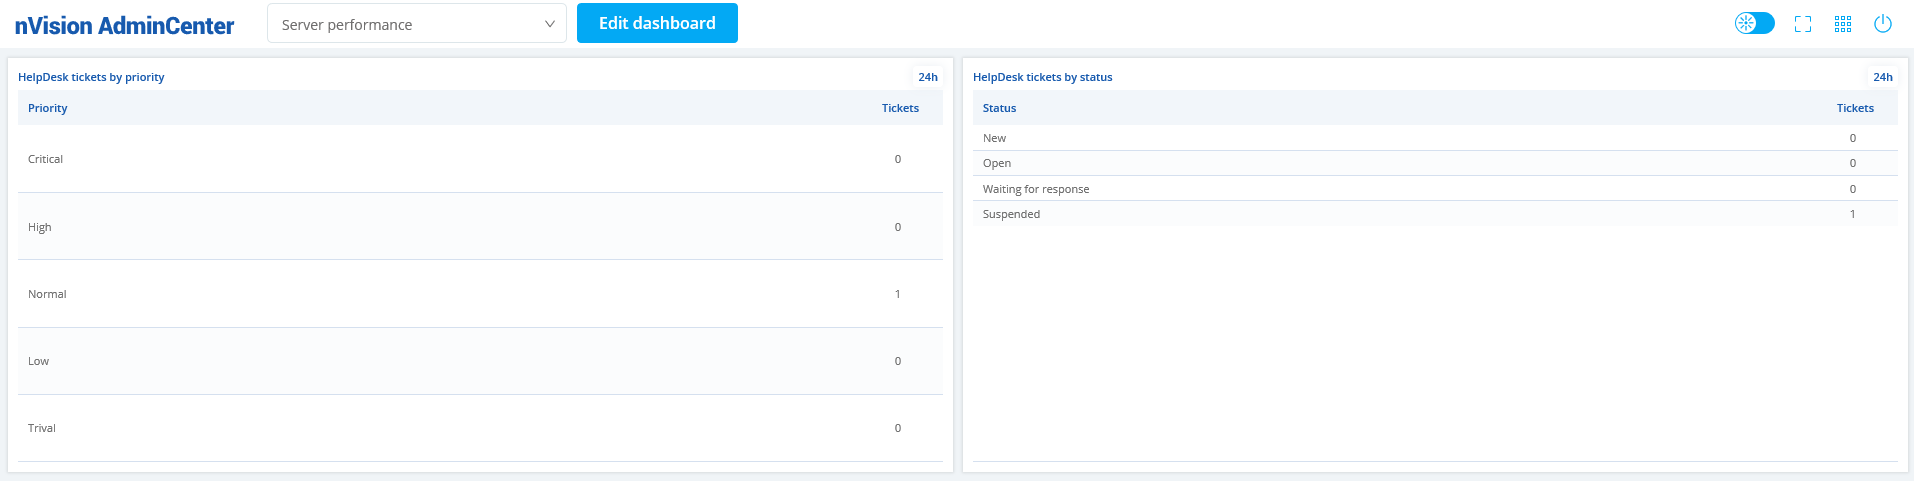Sort by the Priority column header
This screenshot has width=1914, height=481.
pos(48,108)
